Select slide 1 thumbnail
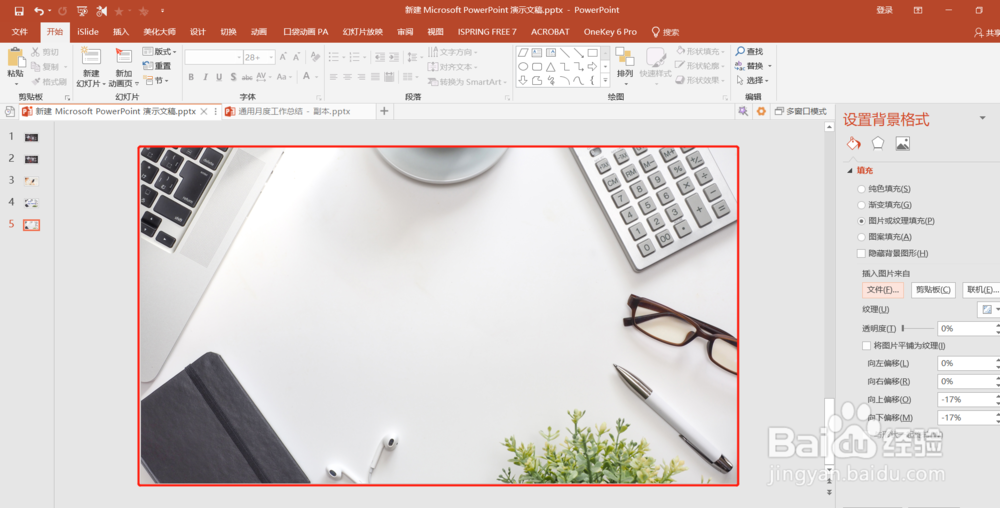Screen dimensions: 1000x508 [x=31, y=137]
